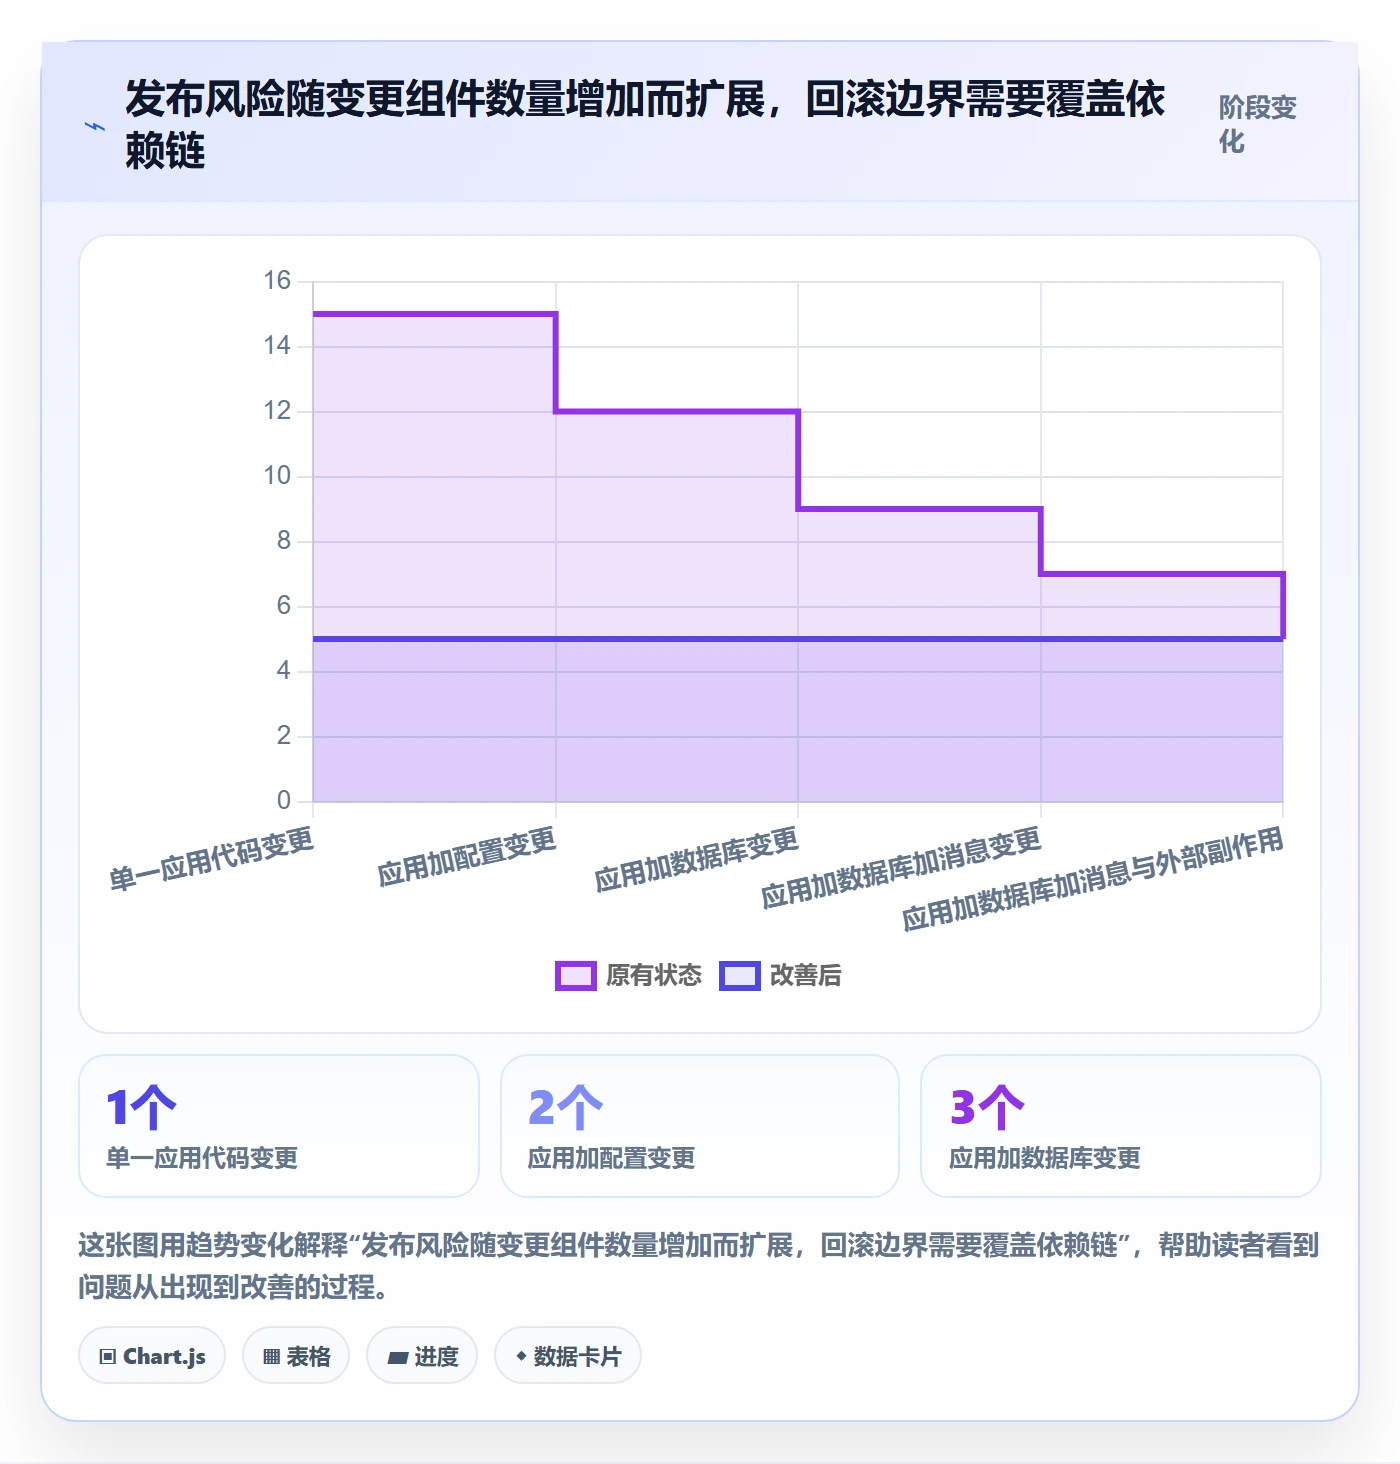Click the 进度 tag's bar icon
This screenshot has width=1400, height=1464.
pos(398,1358)
